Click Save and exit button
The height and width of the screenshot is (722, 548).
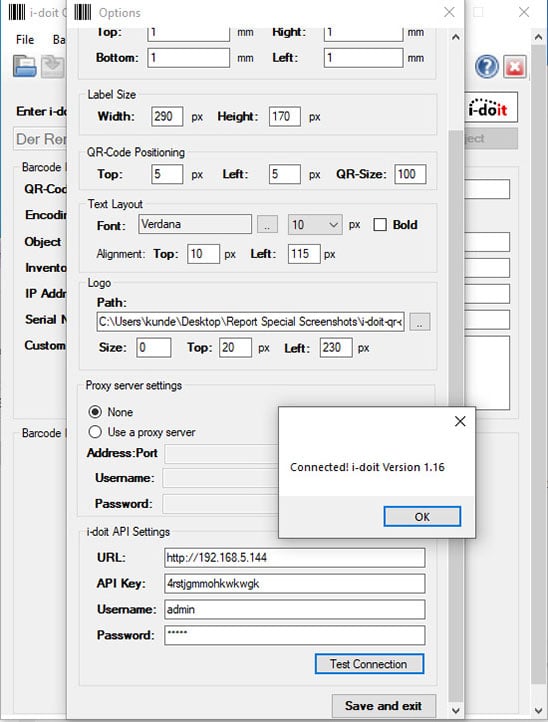click(x=383, y=706)
